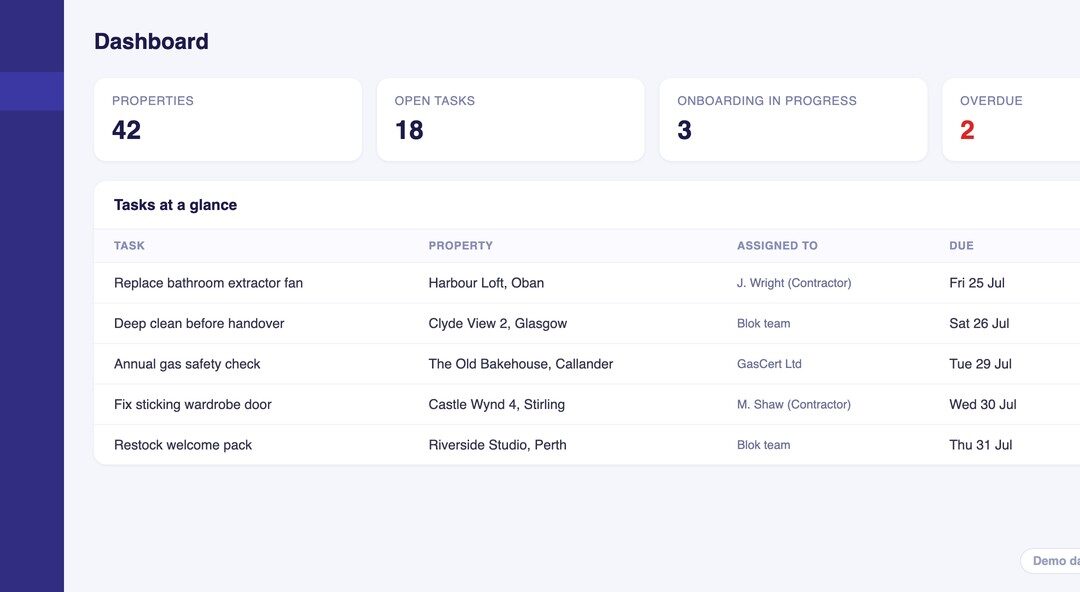Viewport: 1080px width, 592px height.
Task: Select the Annual gas safety check row
Action: coord(587,364)
